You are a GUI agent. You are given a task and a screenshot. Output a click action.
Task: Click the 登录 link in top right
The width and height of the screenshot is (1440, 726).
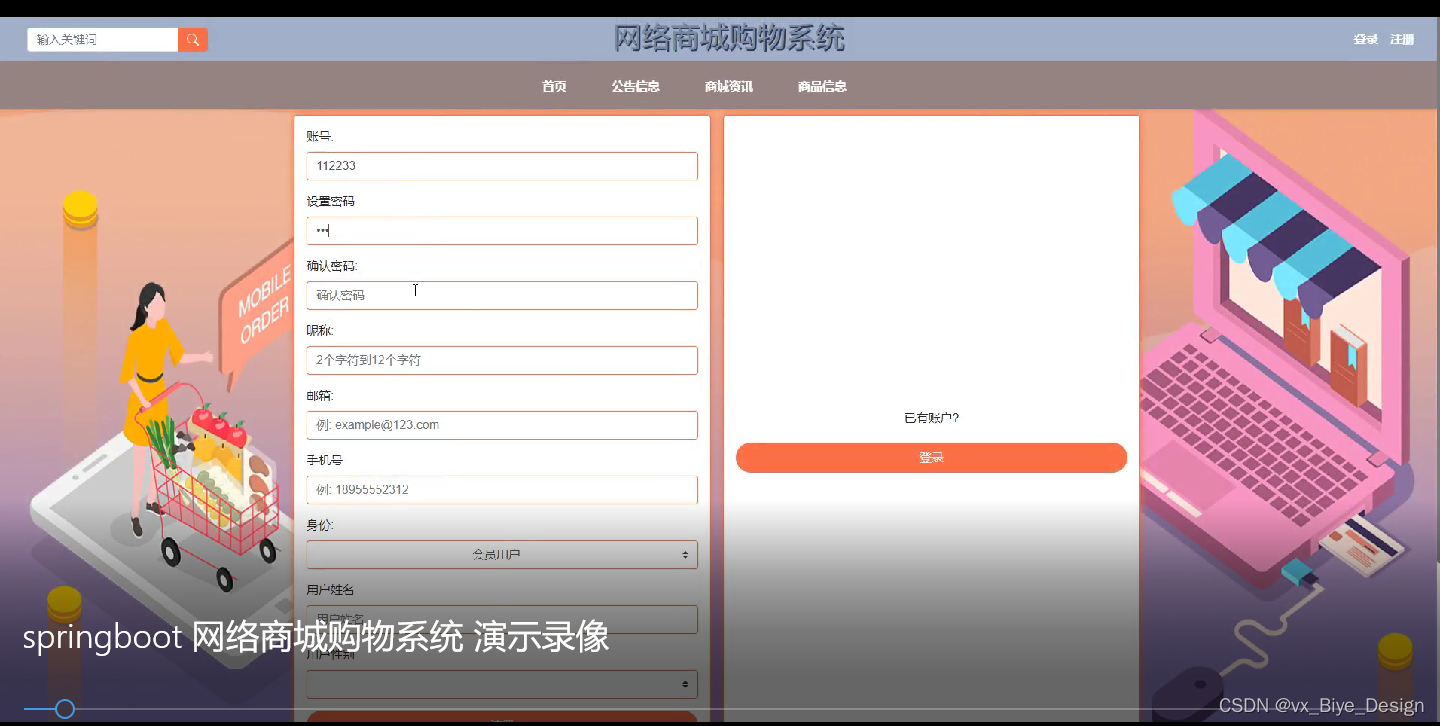point(1365,39)
